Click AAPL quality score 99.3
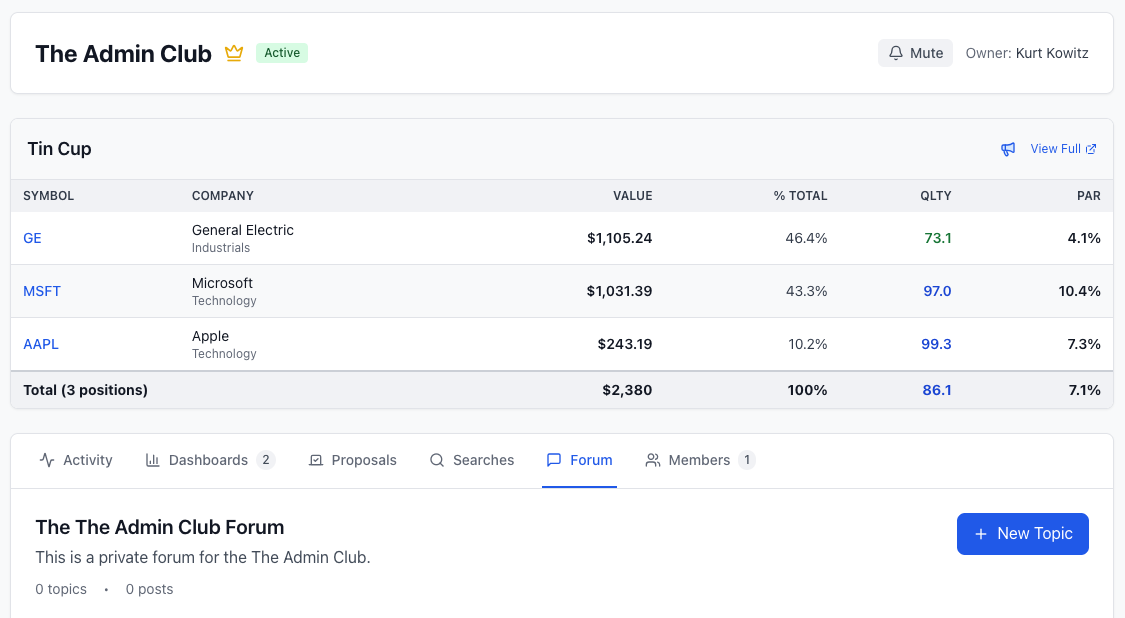 (936, 345)
